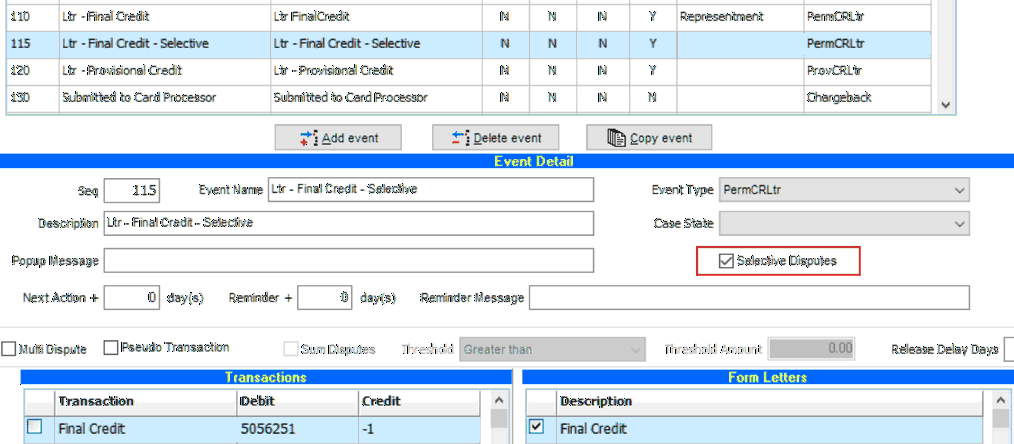Screen dimensions: 1014x444
Task: Click into the Event Name field
Action: (x=430, y=190)
